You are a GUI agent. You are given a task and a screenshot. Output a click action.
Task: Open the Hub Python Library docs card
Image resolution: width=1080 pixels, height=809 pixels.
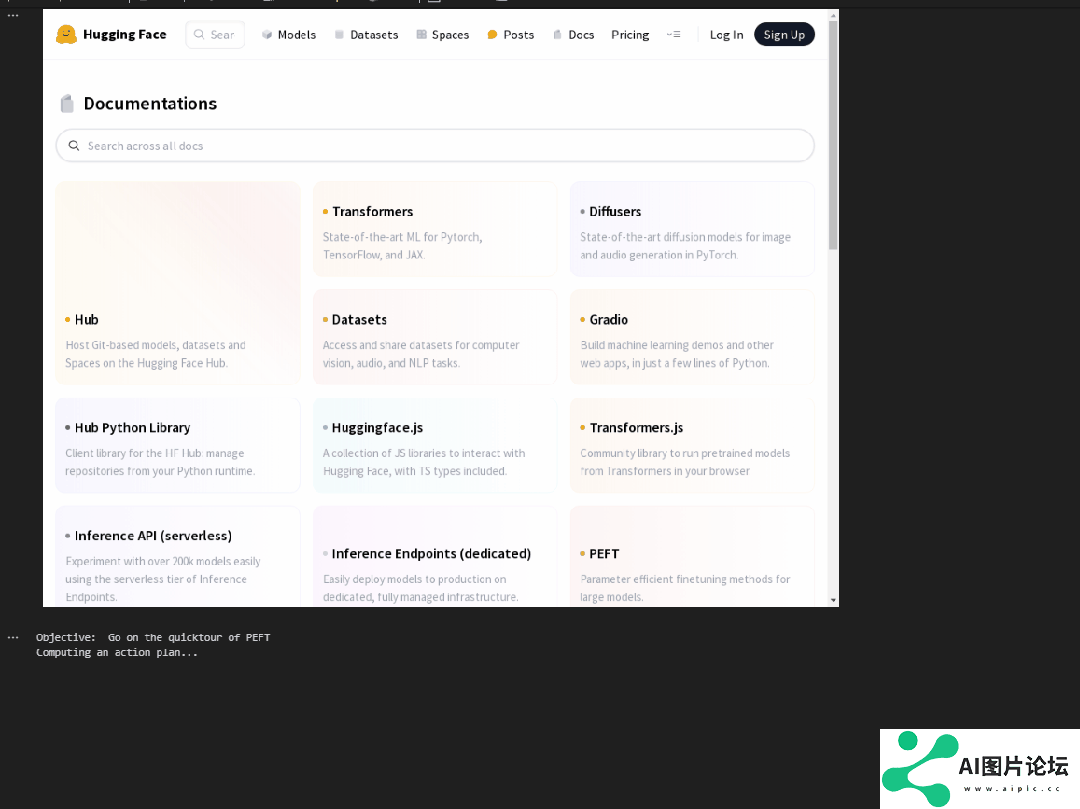click(x=178, y=445)
